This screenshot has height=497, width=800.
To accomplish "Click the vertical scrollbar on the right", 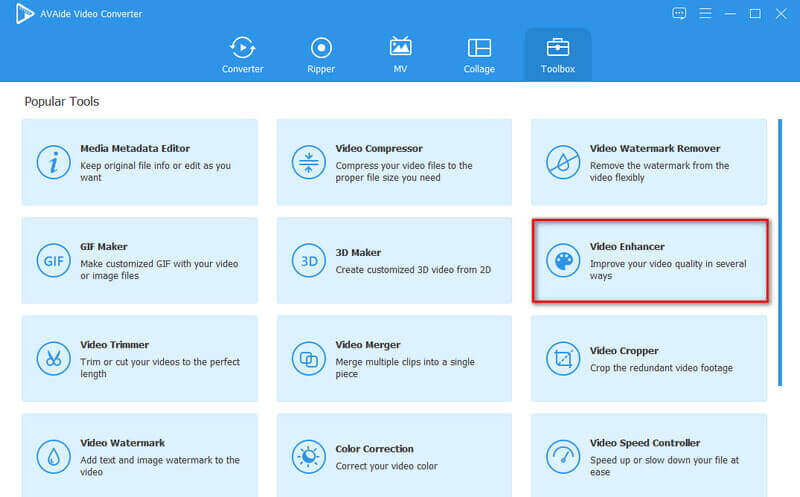I will 780,253.
